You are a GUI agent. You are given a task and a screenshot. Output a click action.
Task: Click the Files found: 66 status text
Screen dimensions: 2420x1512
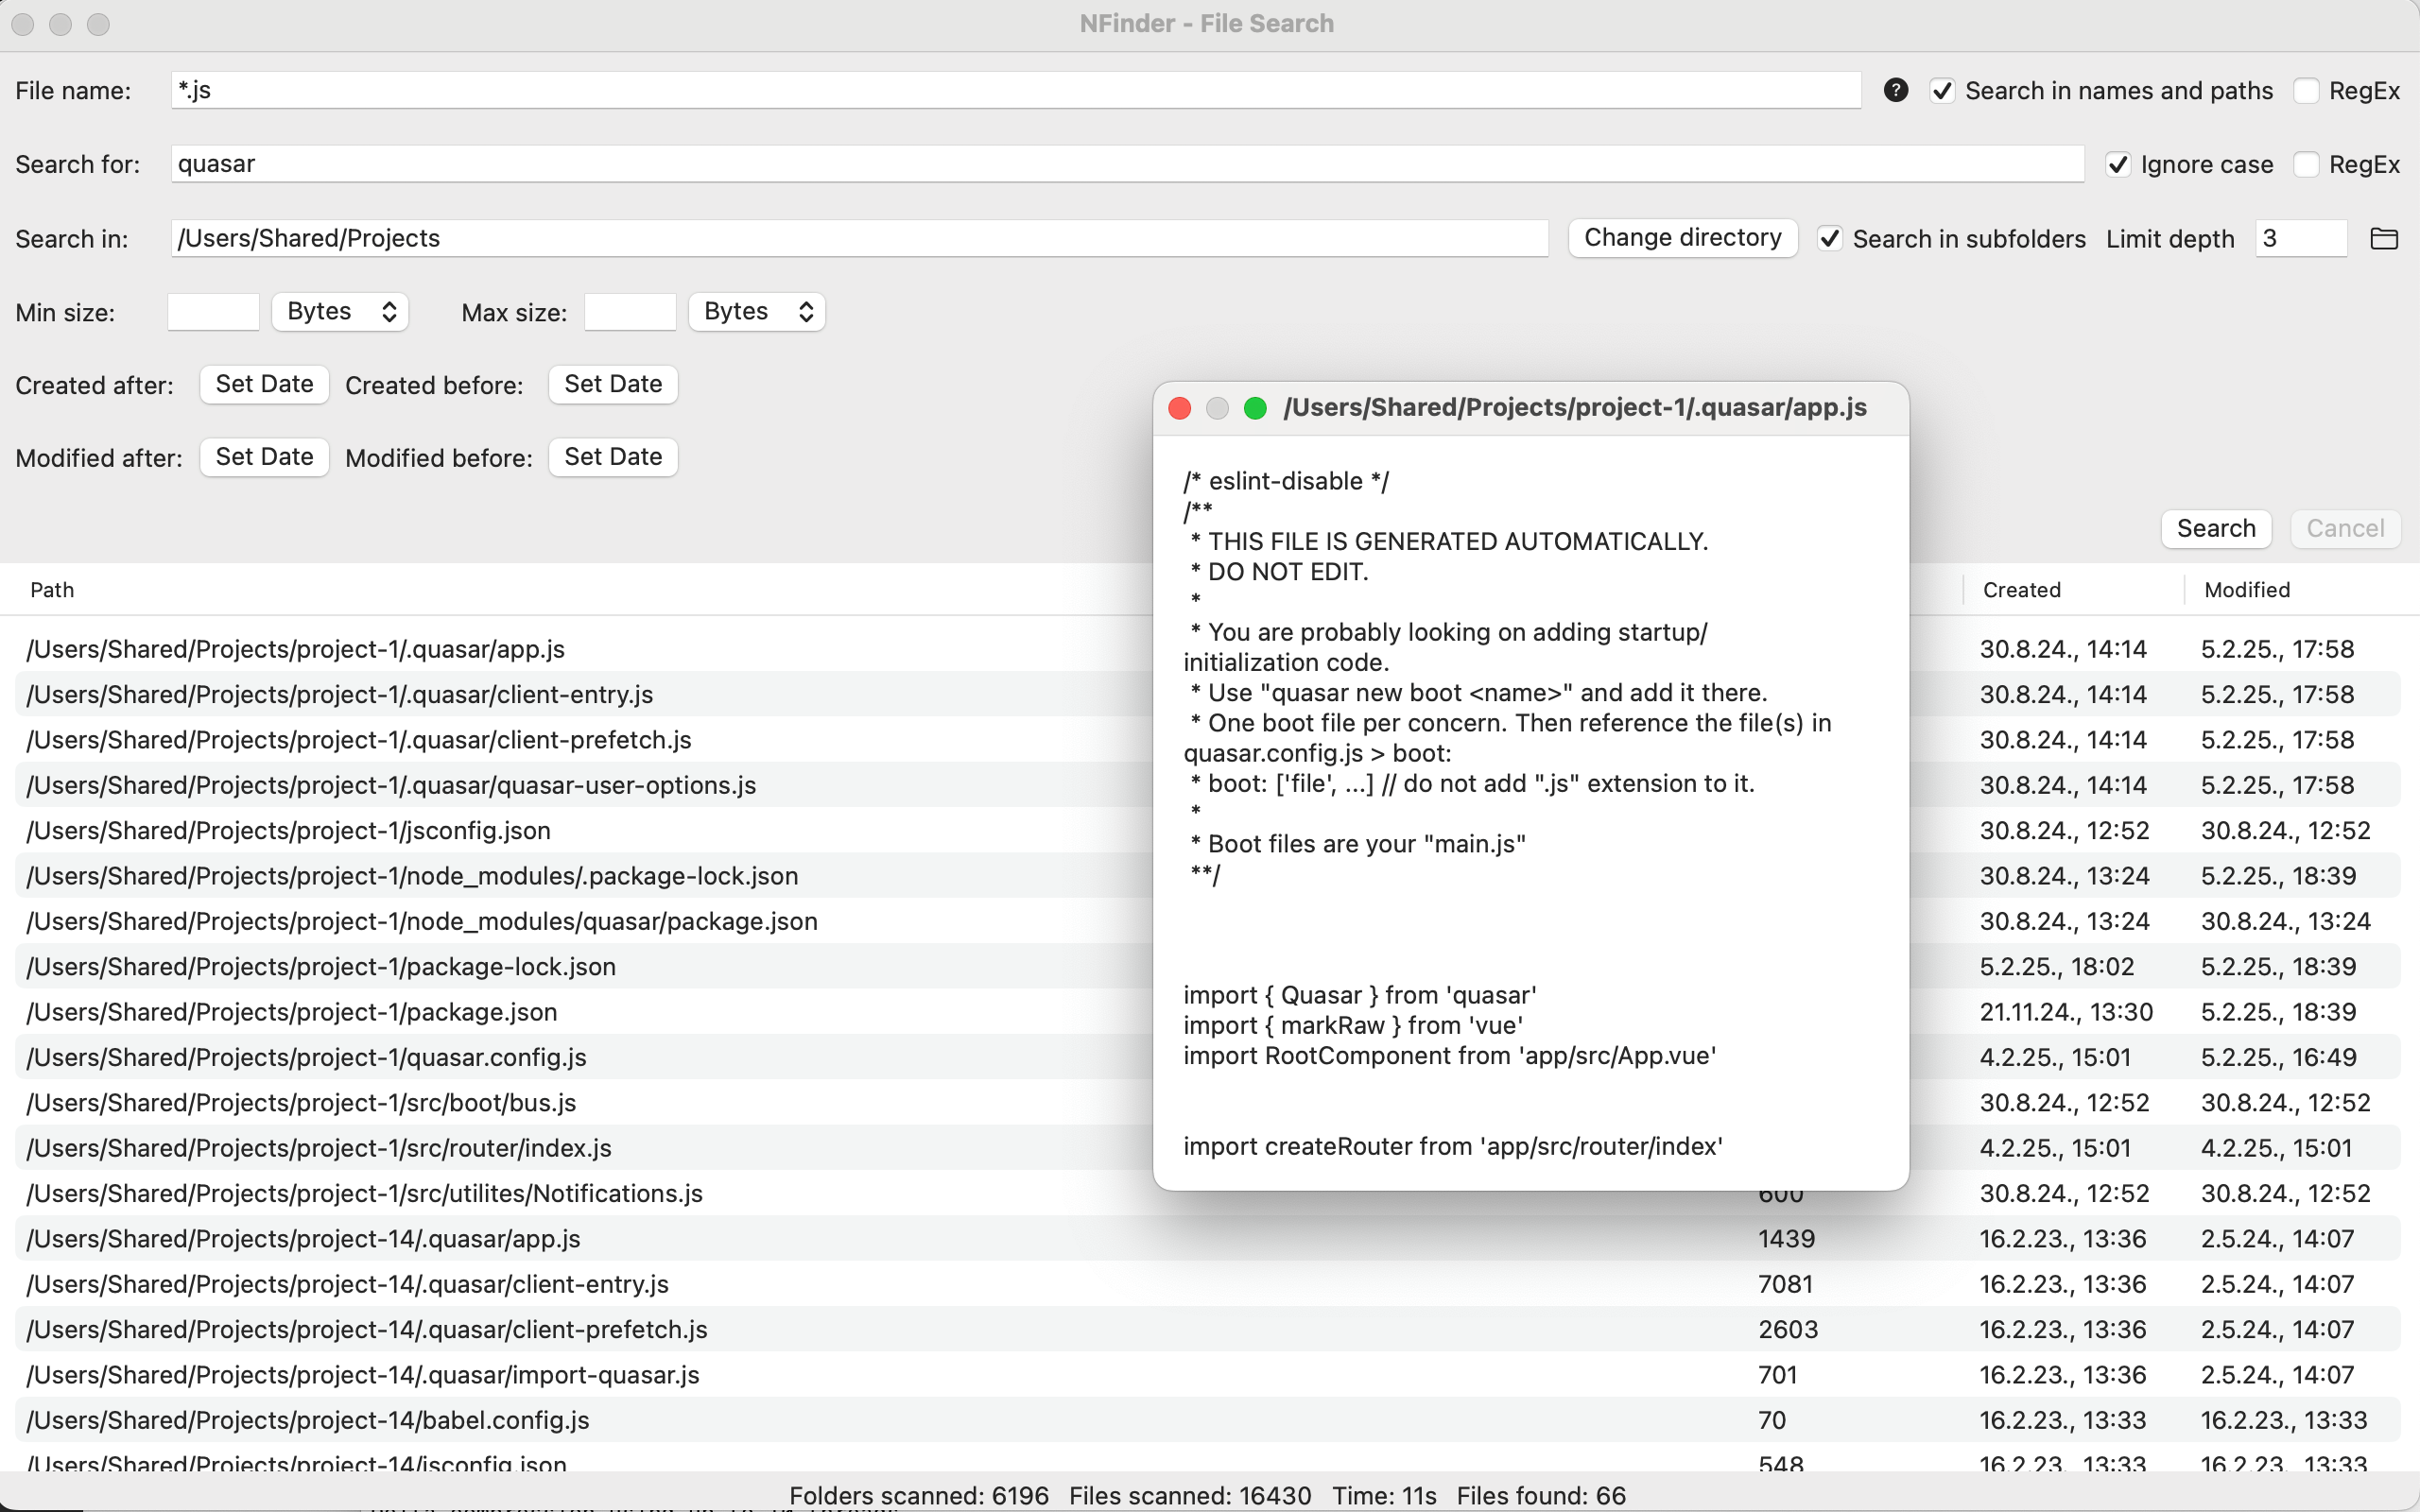pyautogui.click(x=1541, y=1495)
